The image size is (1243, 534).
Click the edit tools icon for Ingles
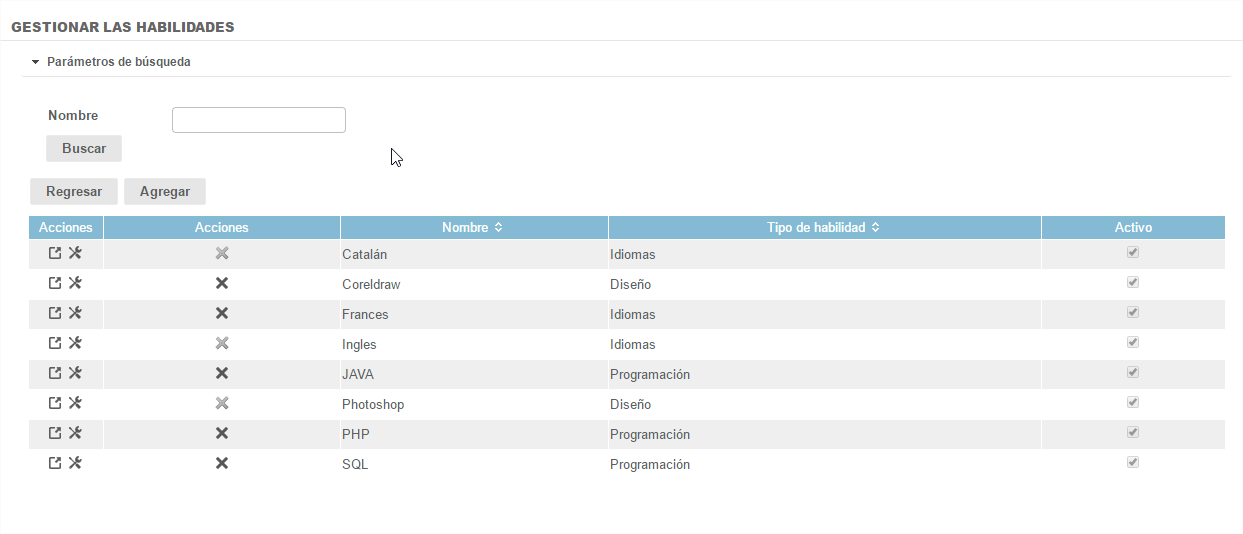[75, 344]
